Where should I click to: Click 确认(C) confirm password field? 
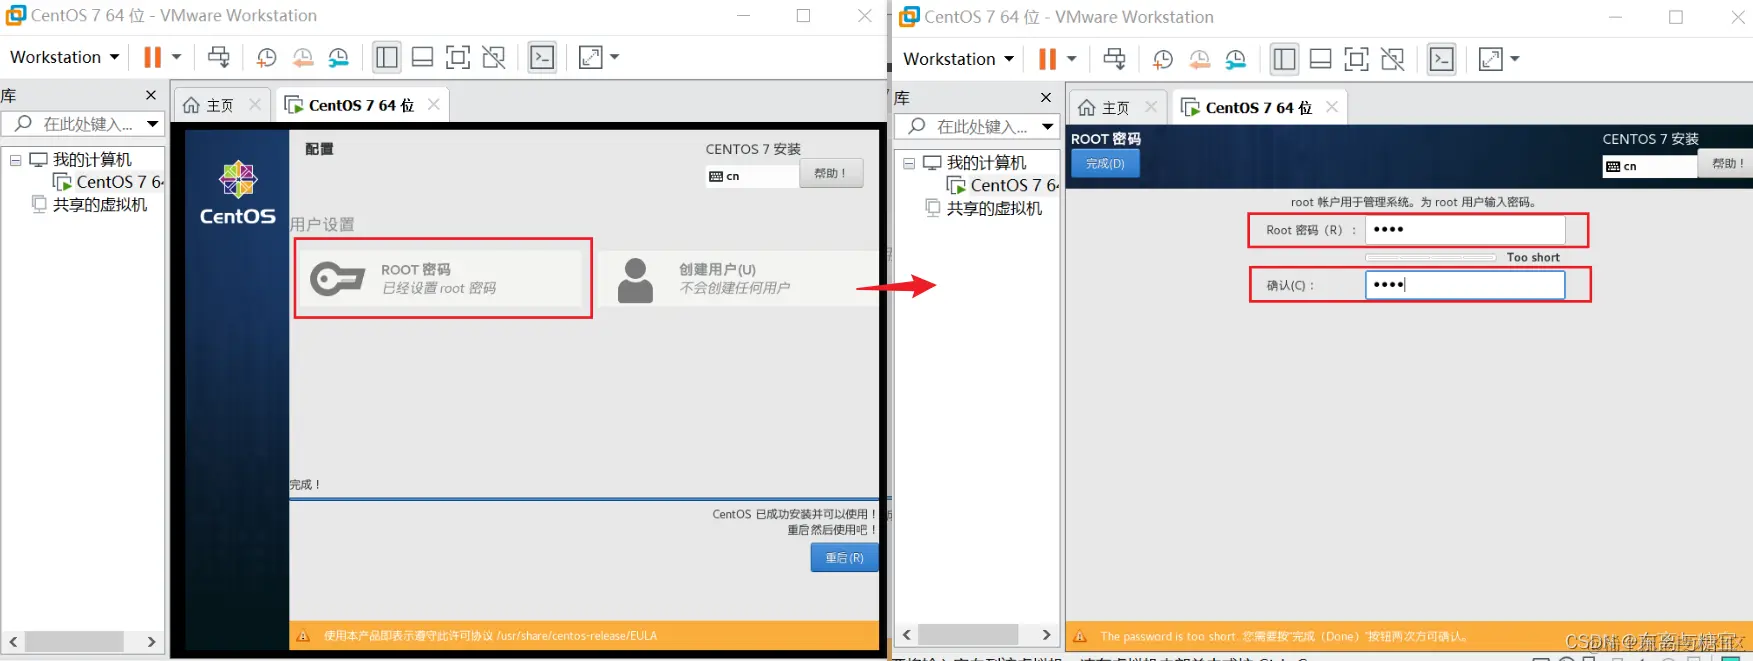(1464, 285)
